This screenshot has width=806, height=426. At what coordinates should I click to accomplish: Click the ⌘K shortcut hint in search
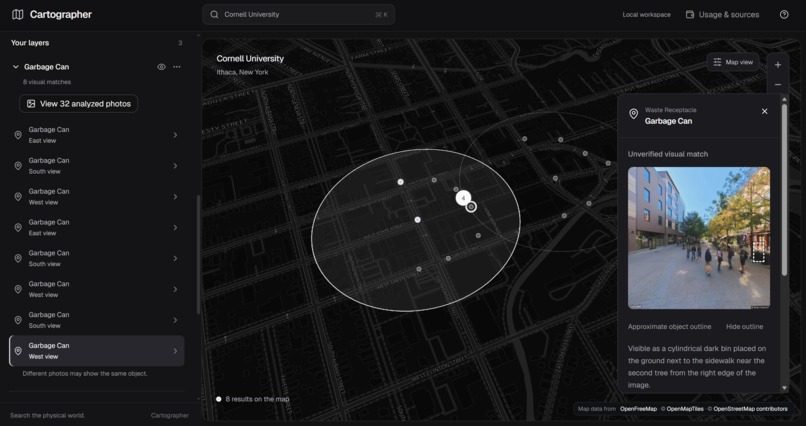[x=381, y=14]
